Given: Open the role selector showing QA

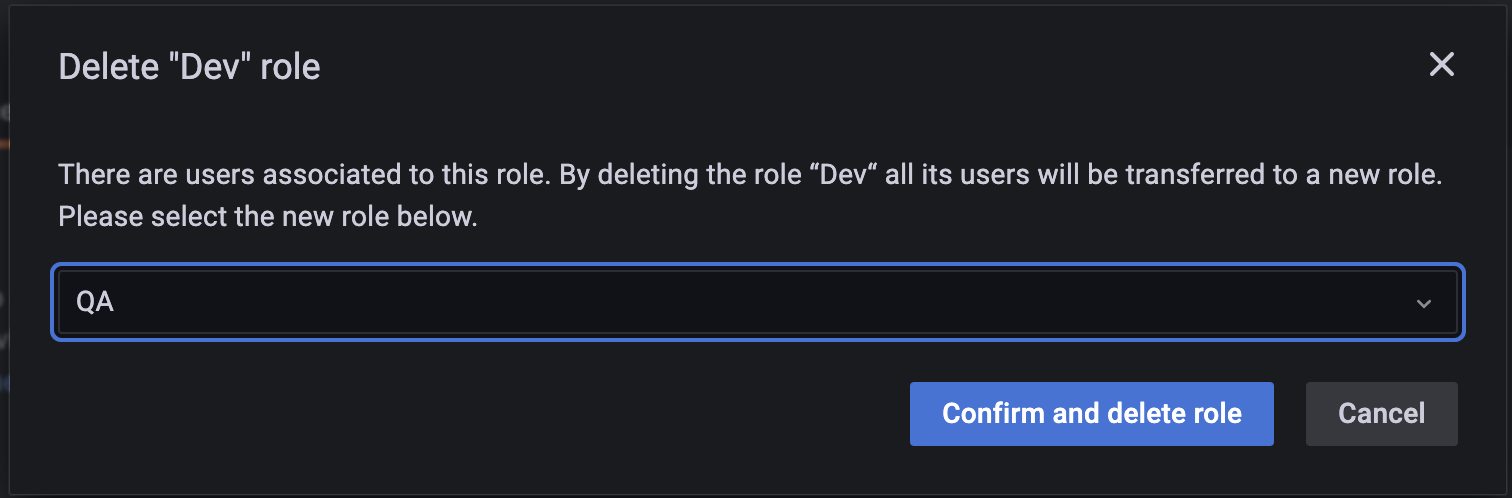Looking at the screenshot, I should point(757,303).
